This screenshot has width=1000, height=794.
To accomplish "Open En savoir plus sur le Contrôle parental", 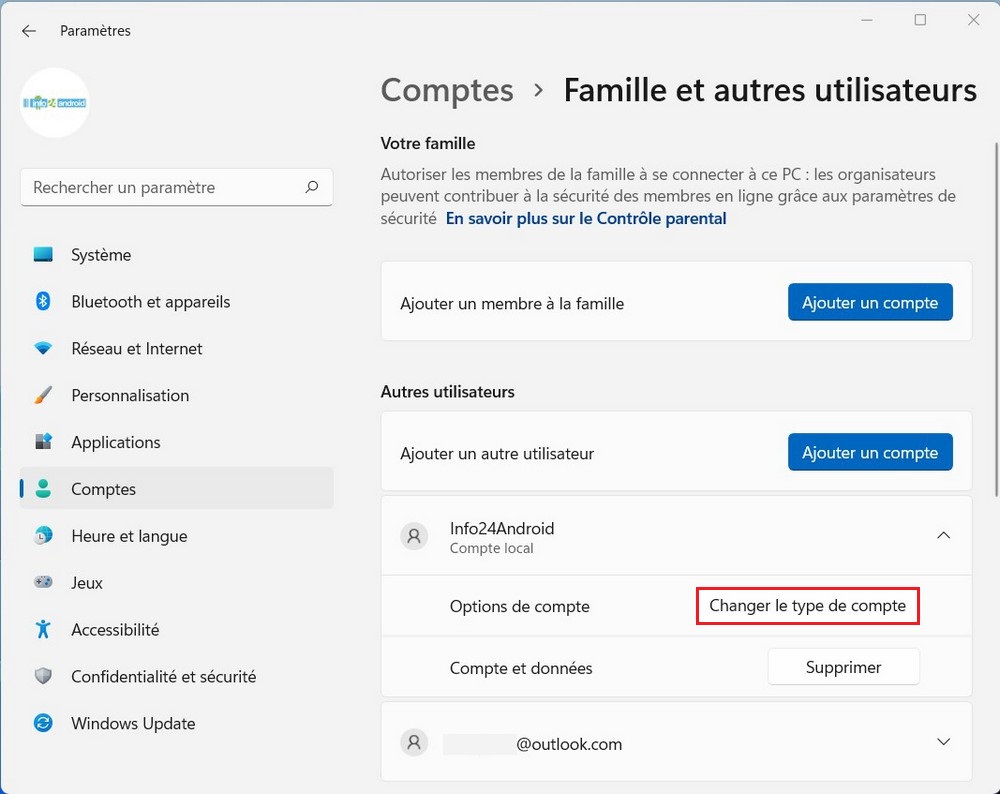I will coord(585,218).
